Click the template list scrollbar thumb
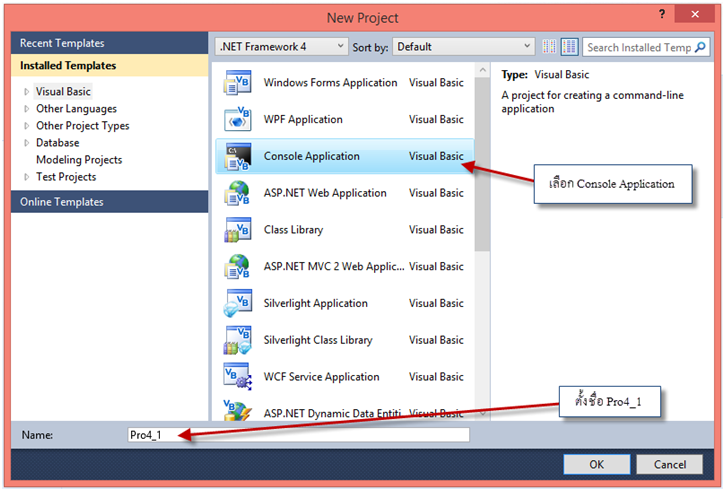Image resolution: width=726 pixels, height=491 pixels. [x=482, y=164]
